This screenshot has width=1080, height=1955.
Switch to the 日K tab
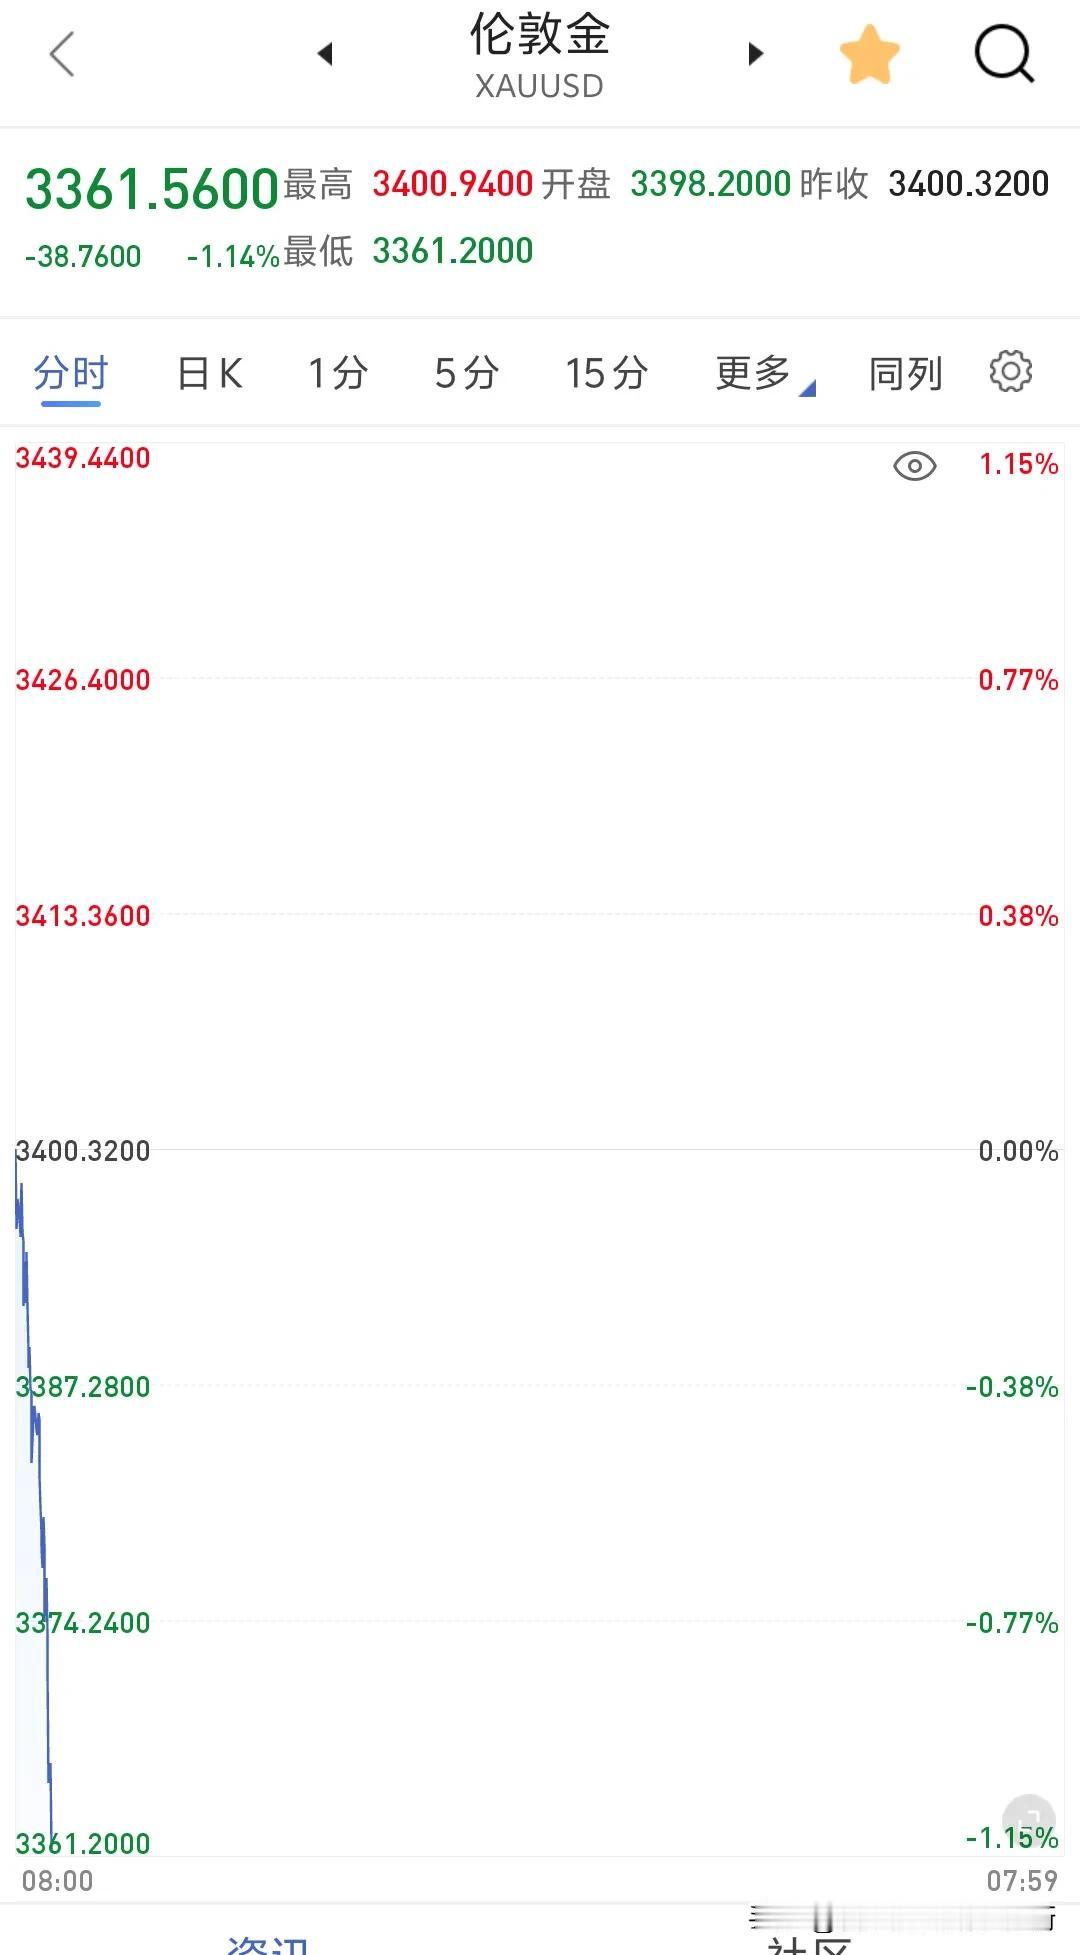210,374
